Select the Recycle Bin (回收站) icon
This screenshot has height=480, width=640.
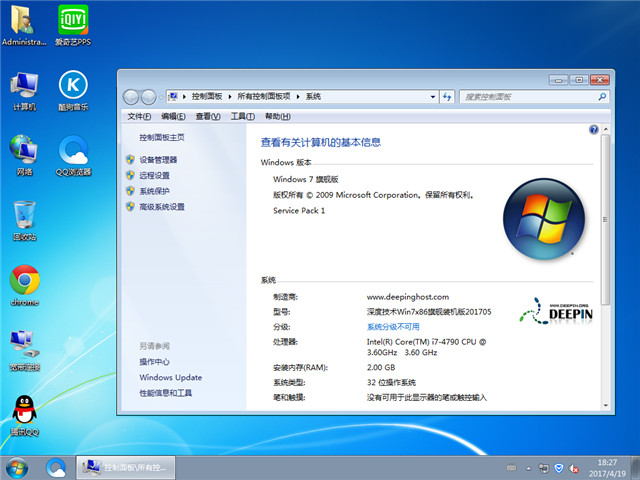coord(24,220)
